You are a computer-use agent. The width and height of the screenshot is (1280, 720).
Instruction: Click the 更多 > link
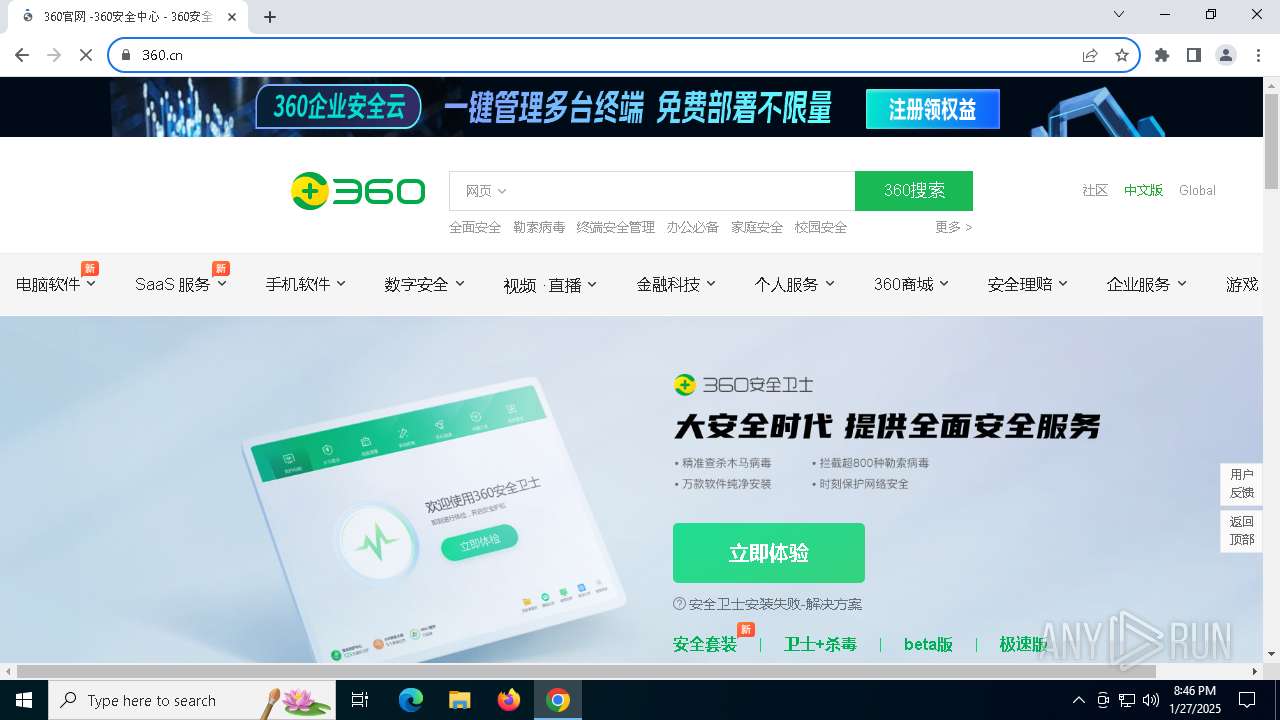(x=954, y=227)
